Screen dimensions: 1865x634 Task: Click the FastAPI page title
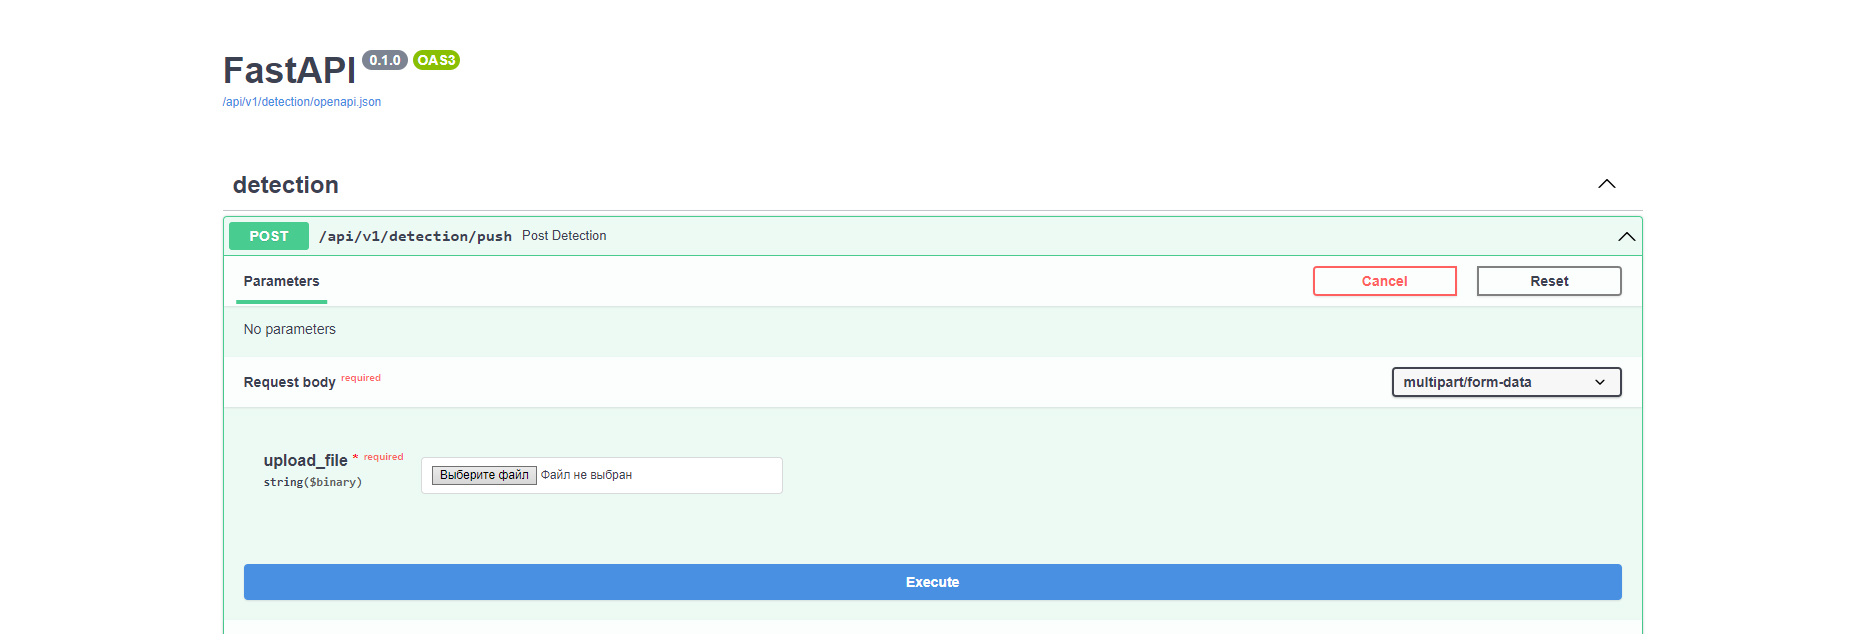coord(289,71)
